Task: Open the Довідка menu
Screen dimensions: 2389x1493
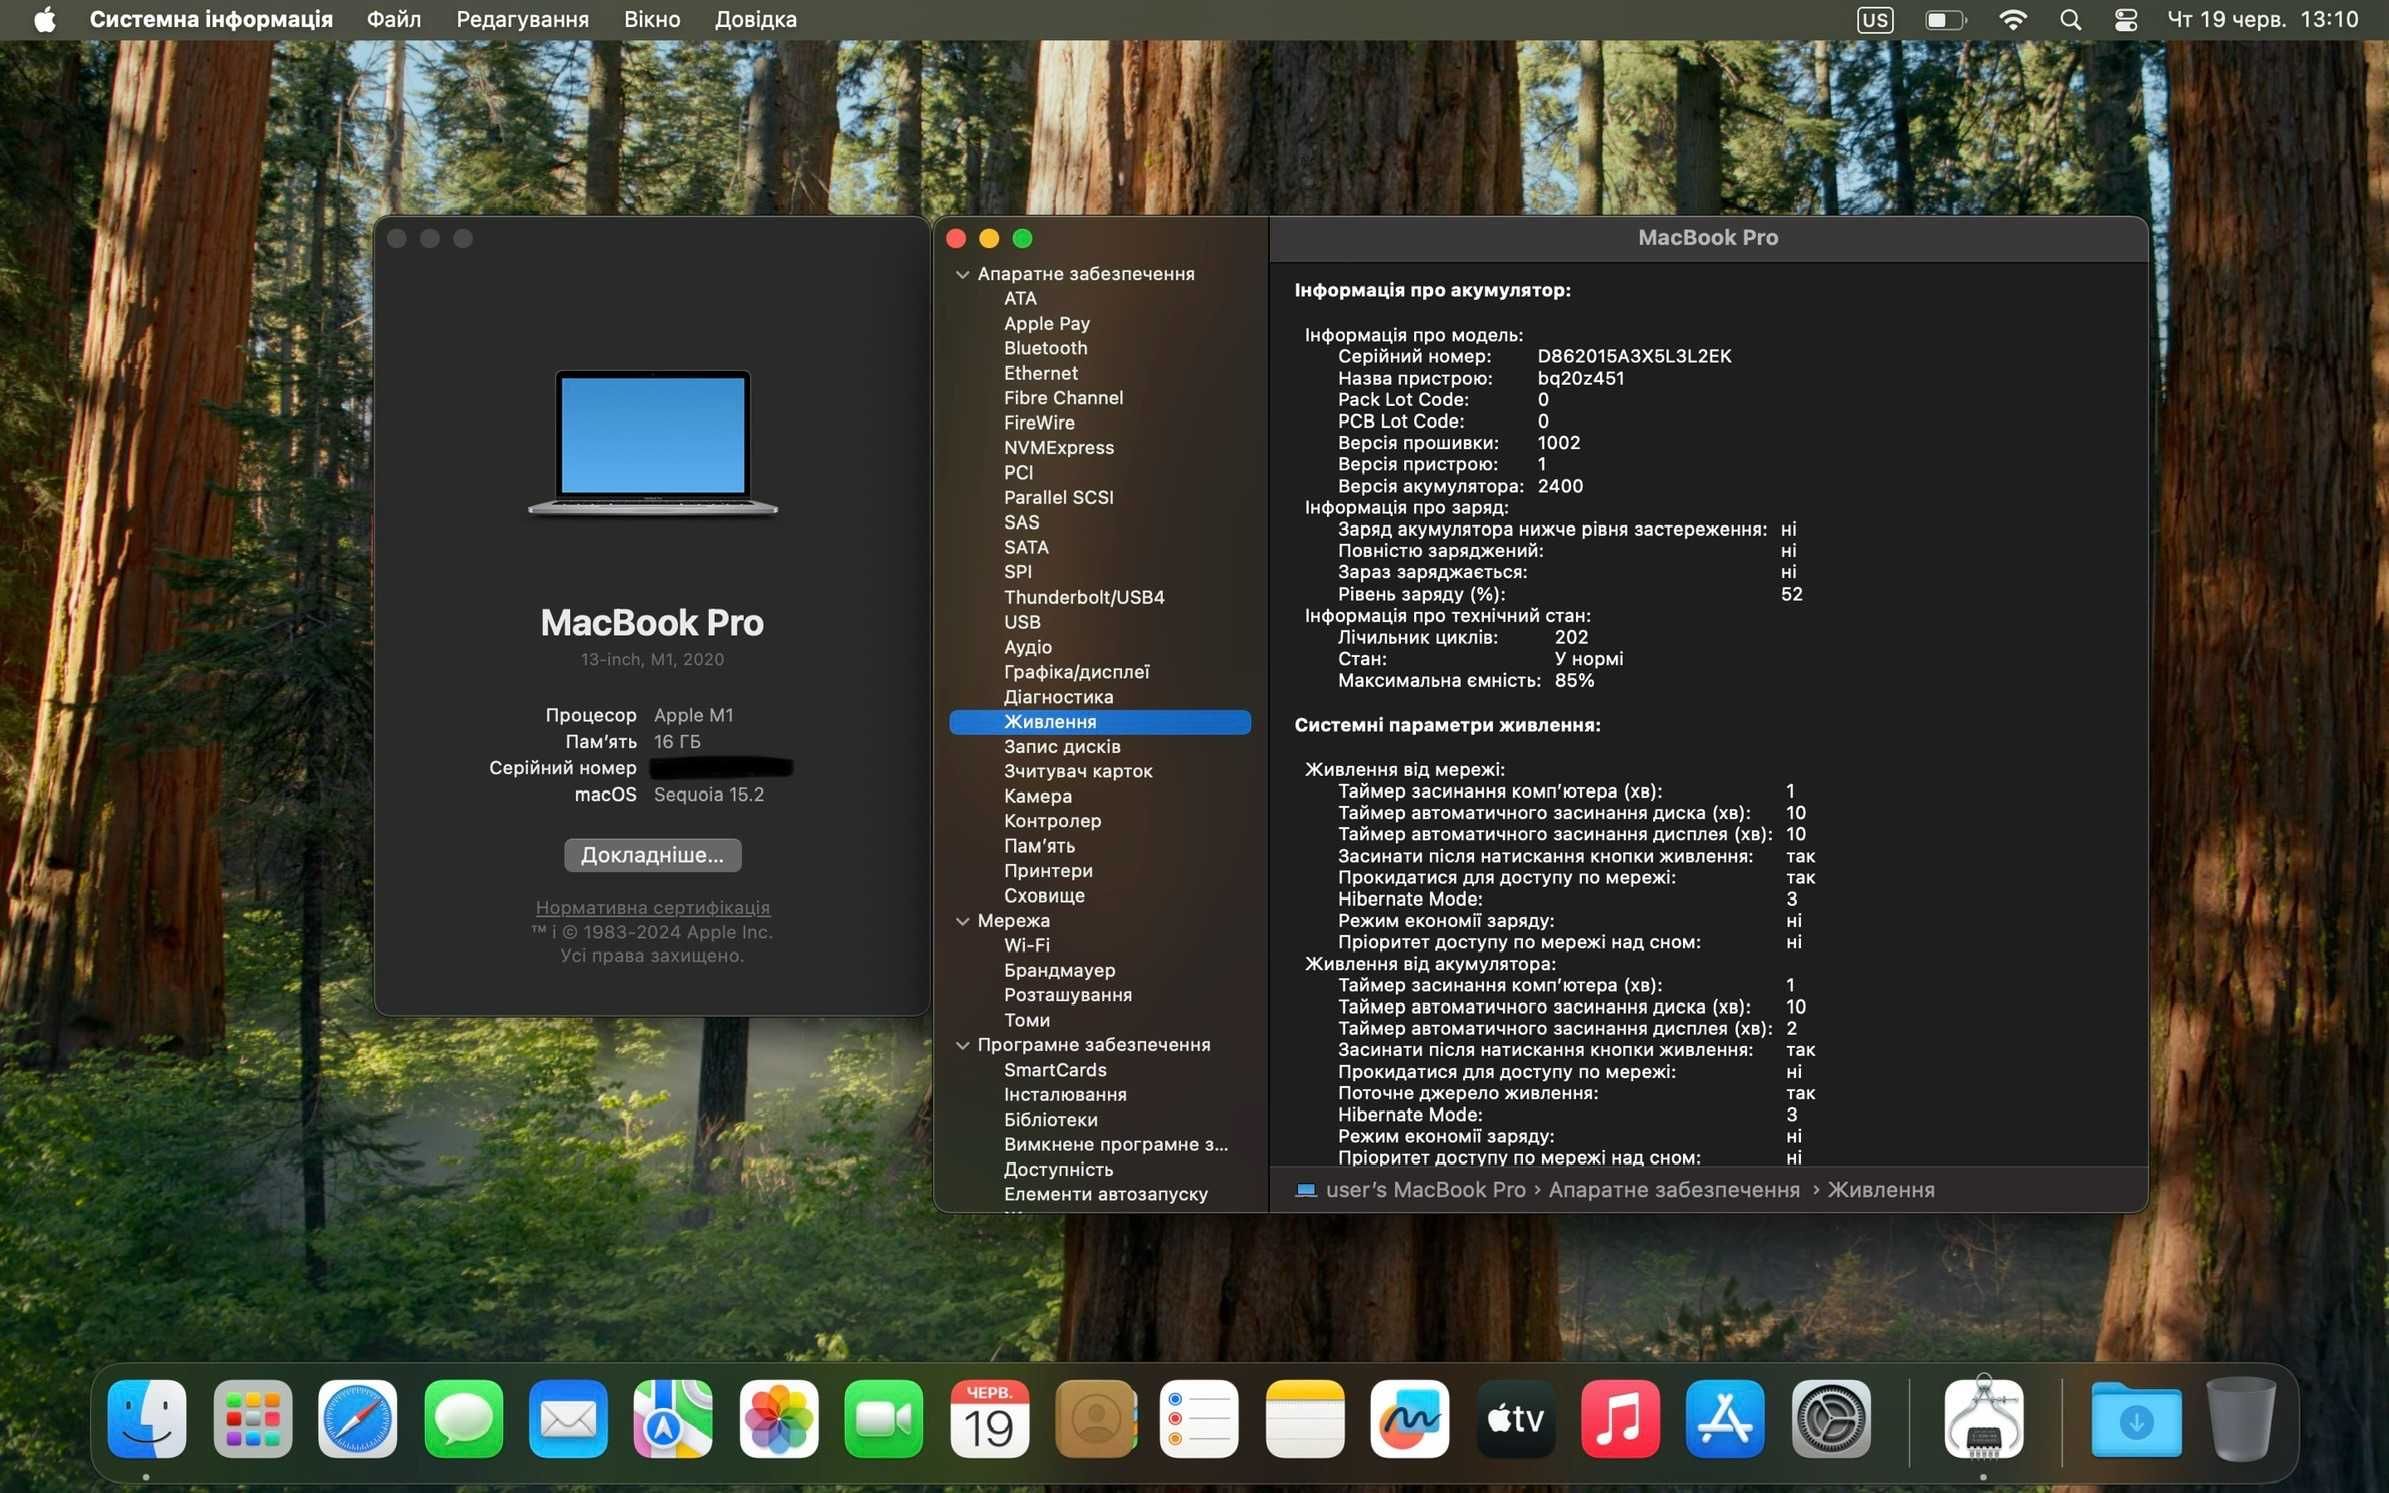Action: click(x=755, y=19)
